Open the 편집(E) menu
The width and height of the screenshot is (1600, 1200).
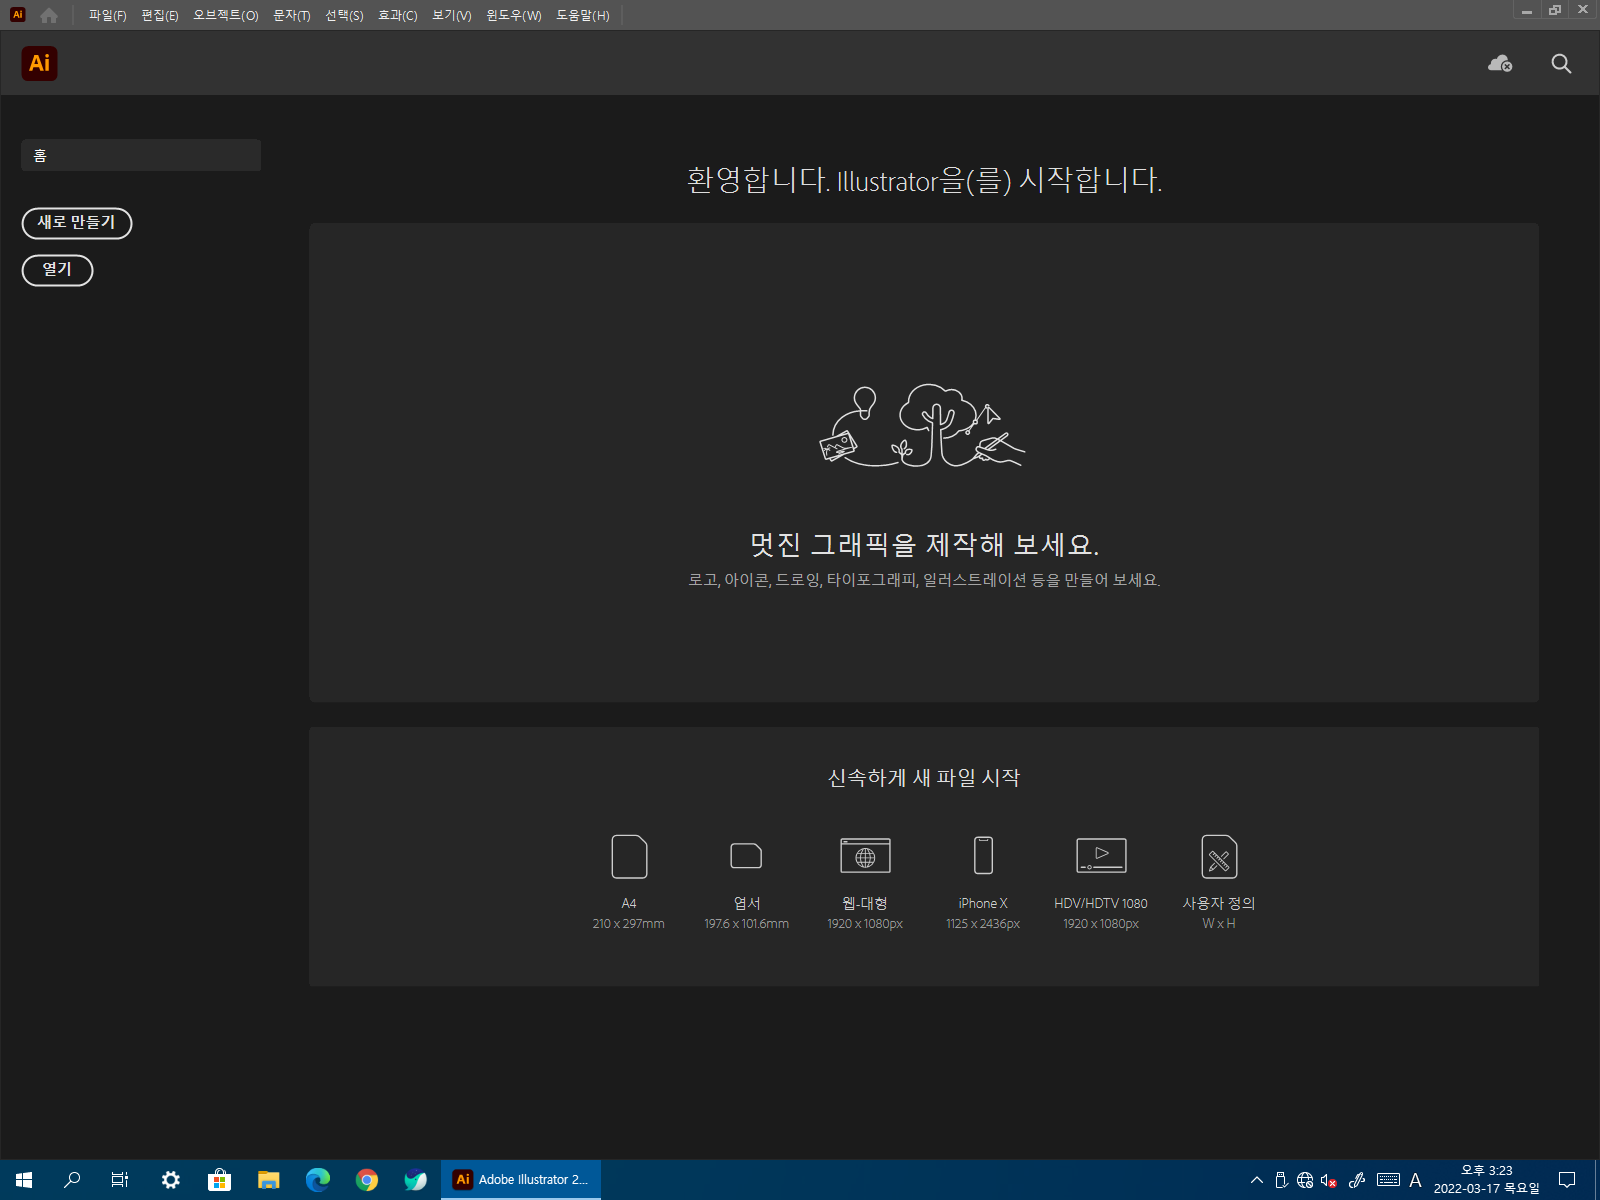point(160,15)
